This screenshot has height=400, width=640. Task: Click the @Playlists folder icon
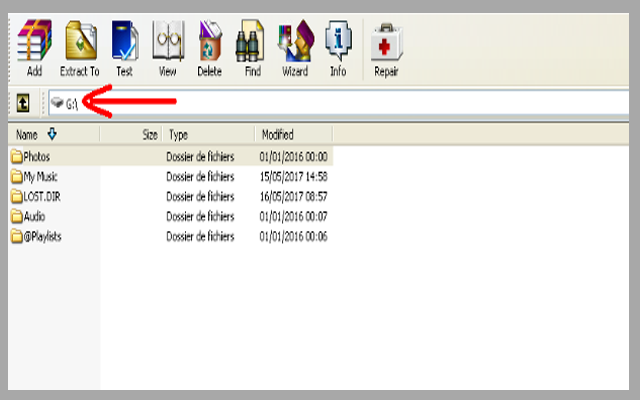click(x=17, y=236)
